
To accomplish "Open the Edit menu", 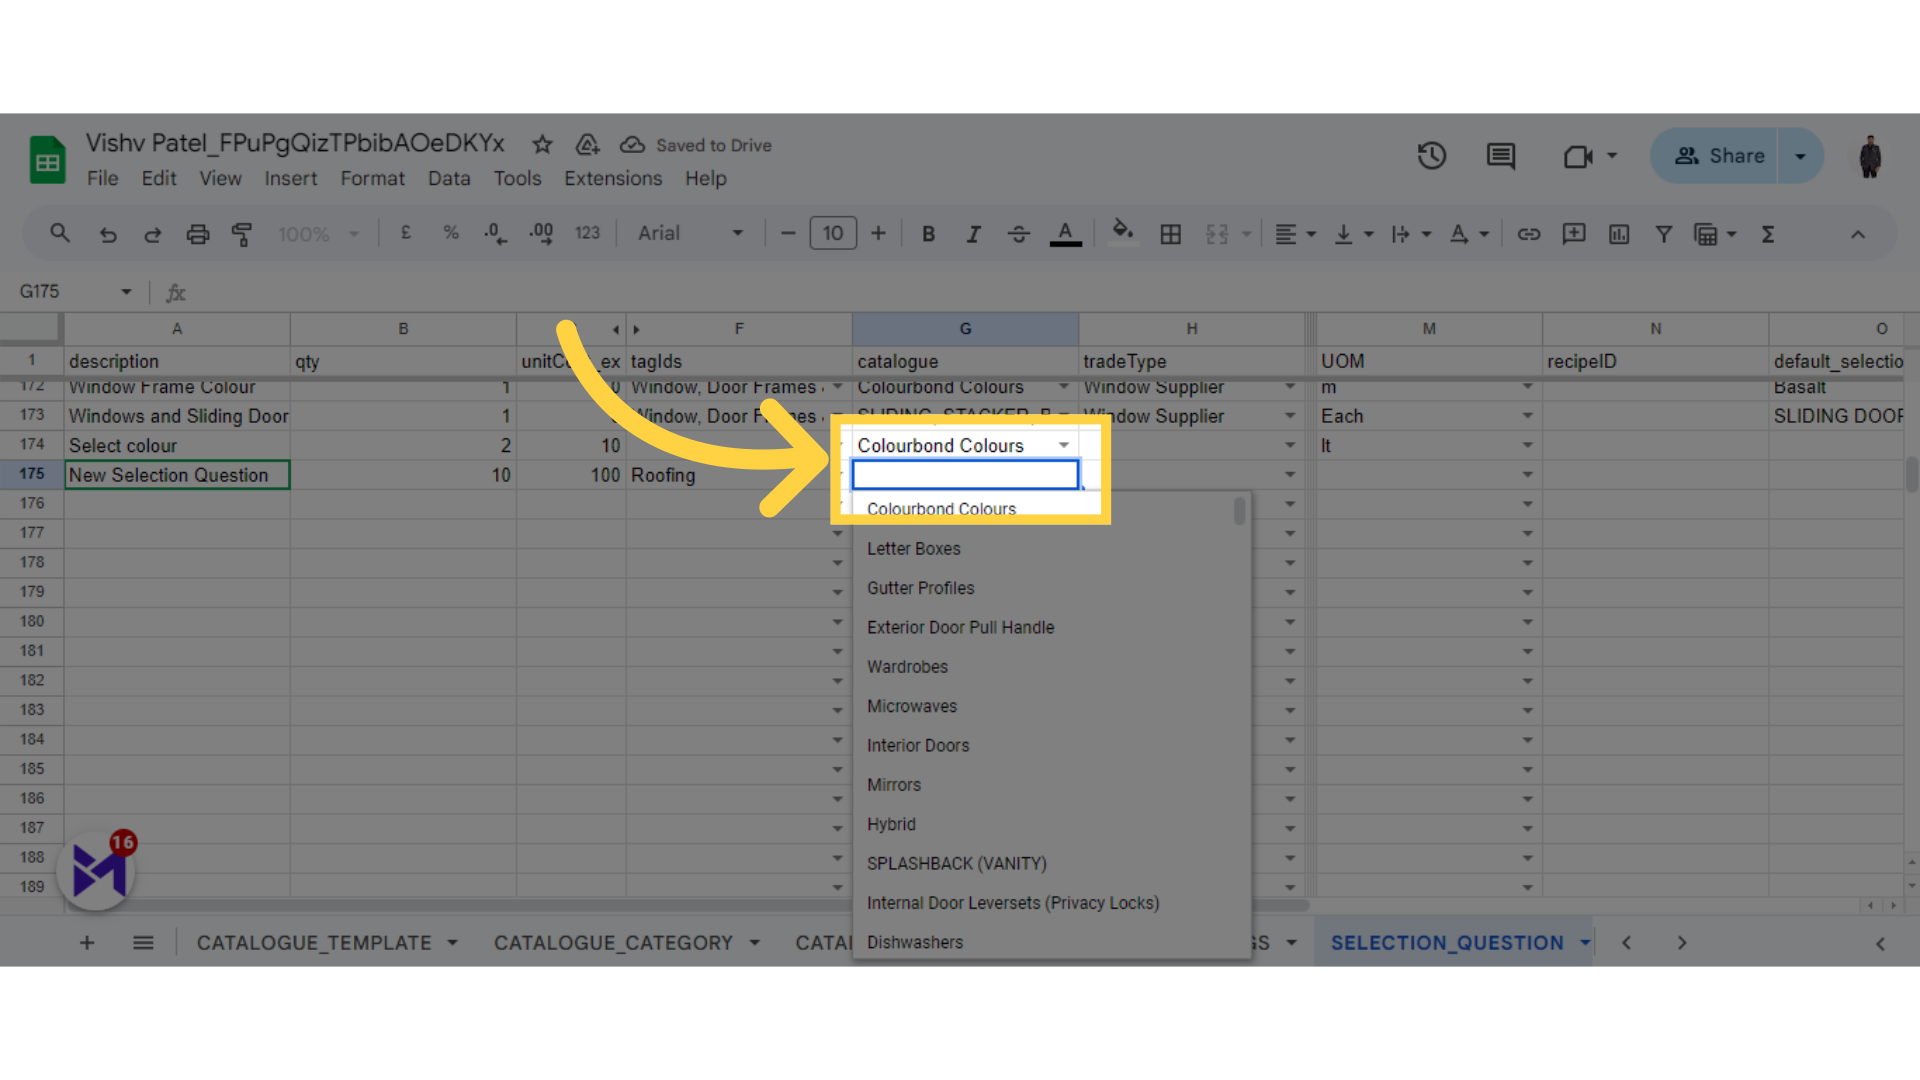I will tap(158, 178).
